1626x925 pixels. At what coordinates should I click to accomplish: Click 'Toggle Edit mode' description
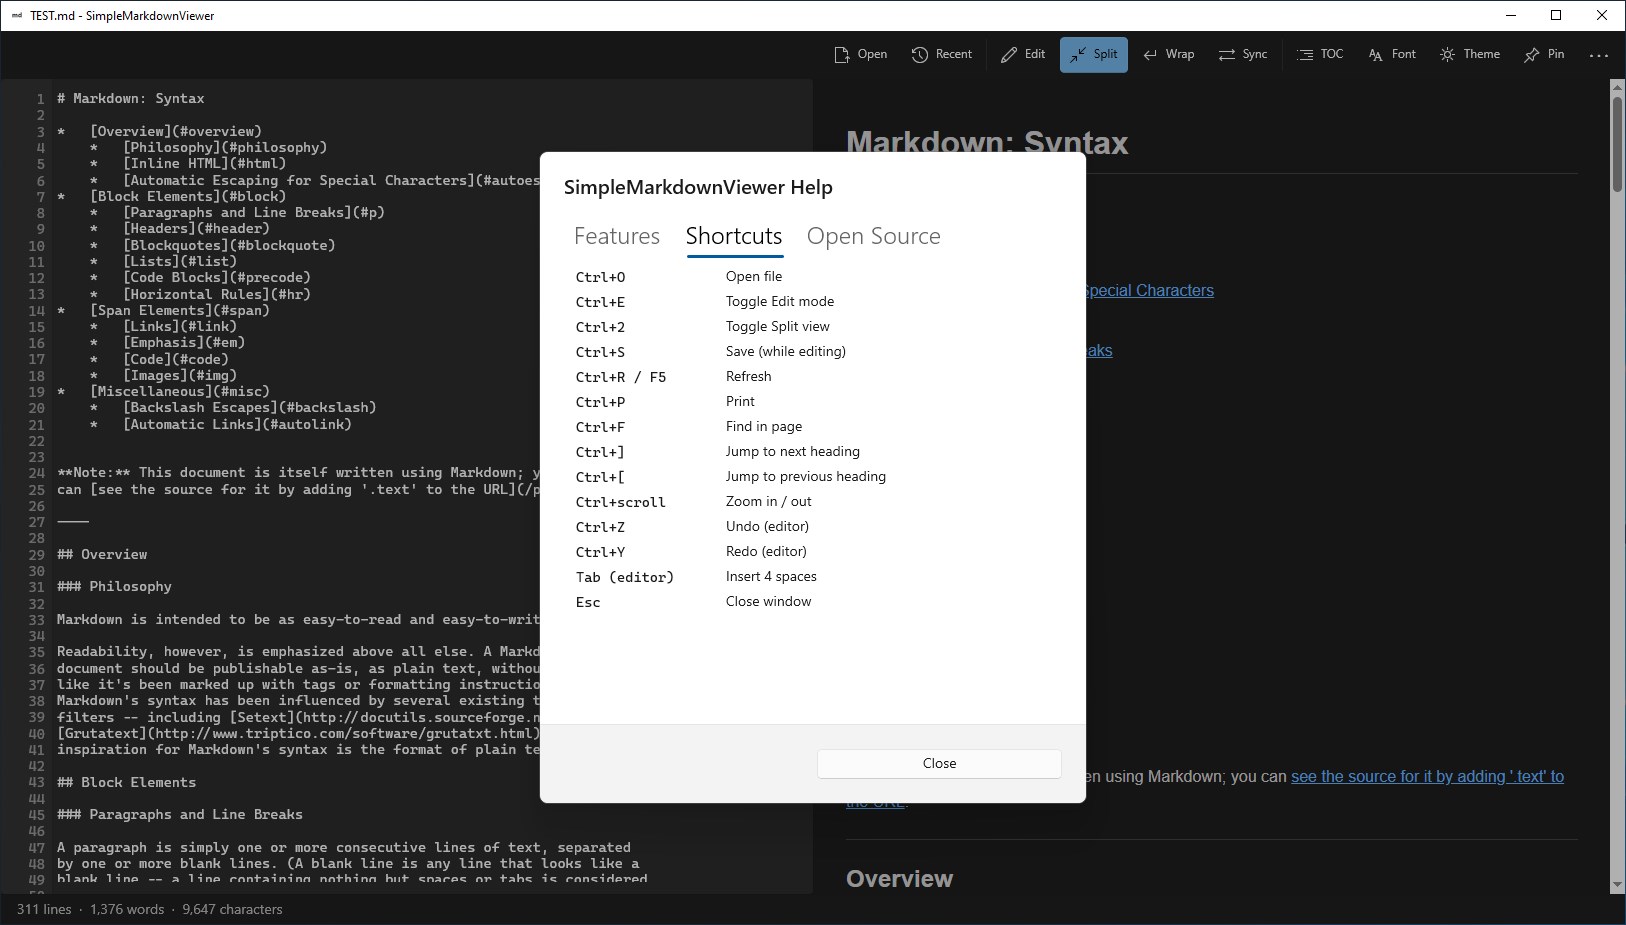coord(780,301)
